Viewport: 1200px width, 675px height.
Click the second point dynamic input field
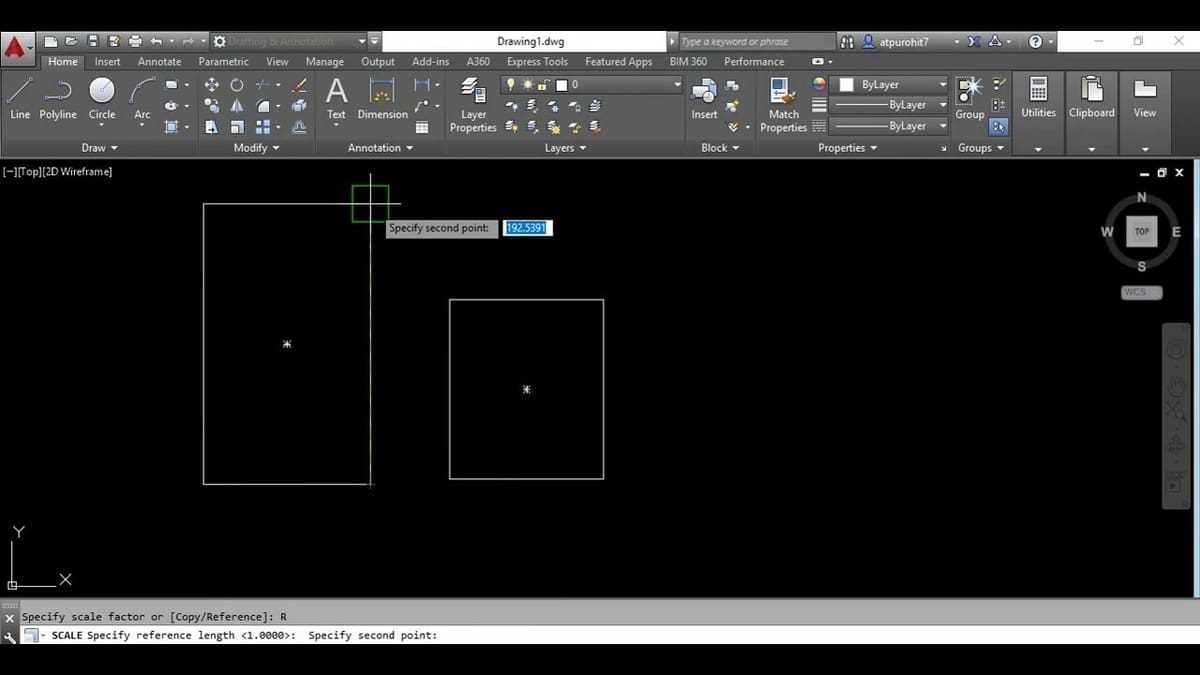tap(527, 228)
